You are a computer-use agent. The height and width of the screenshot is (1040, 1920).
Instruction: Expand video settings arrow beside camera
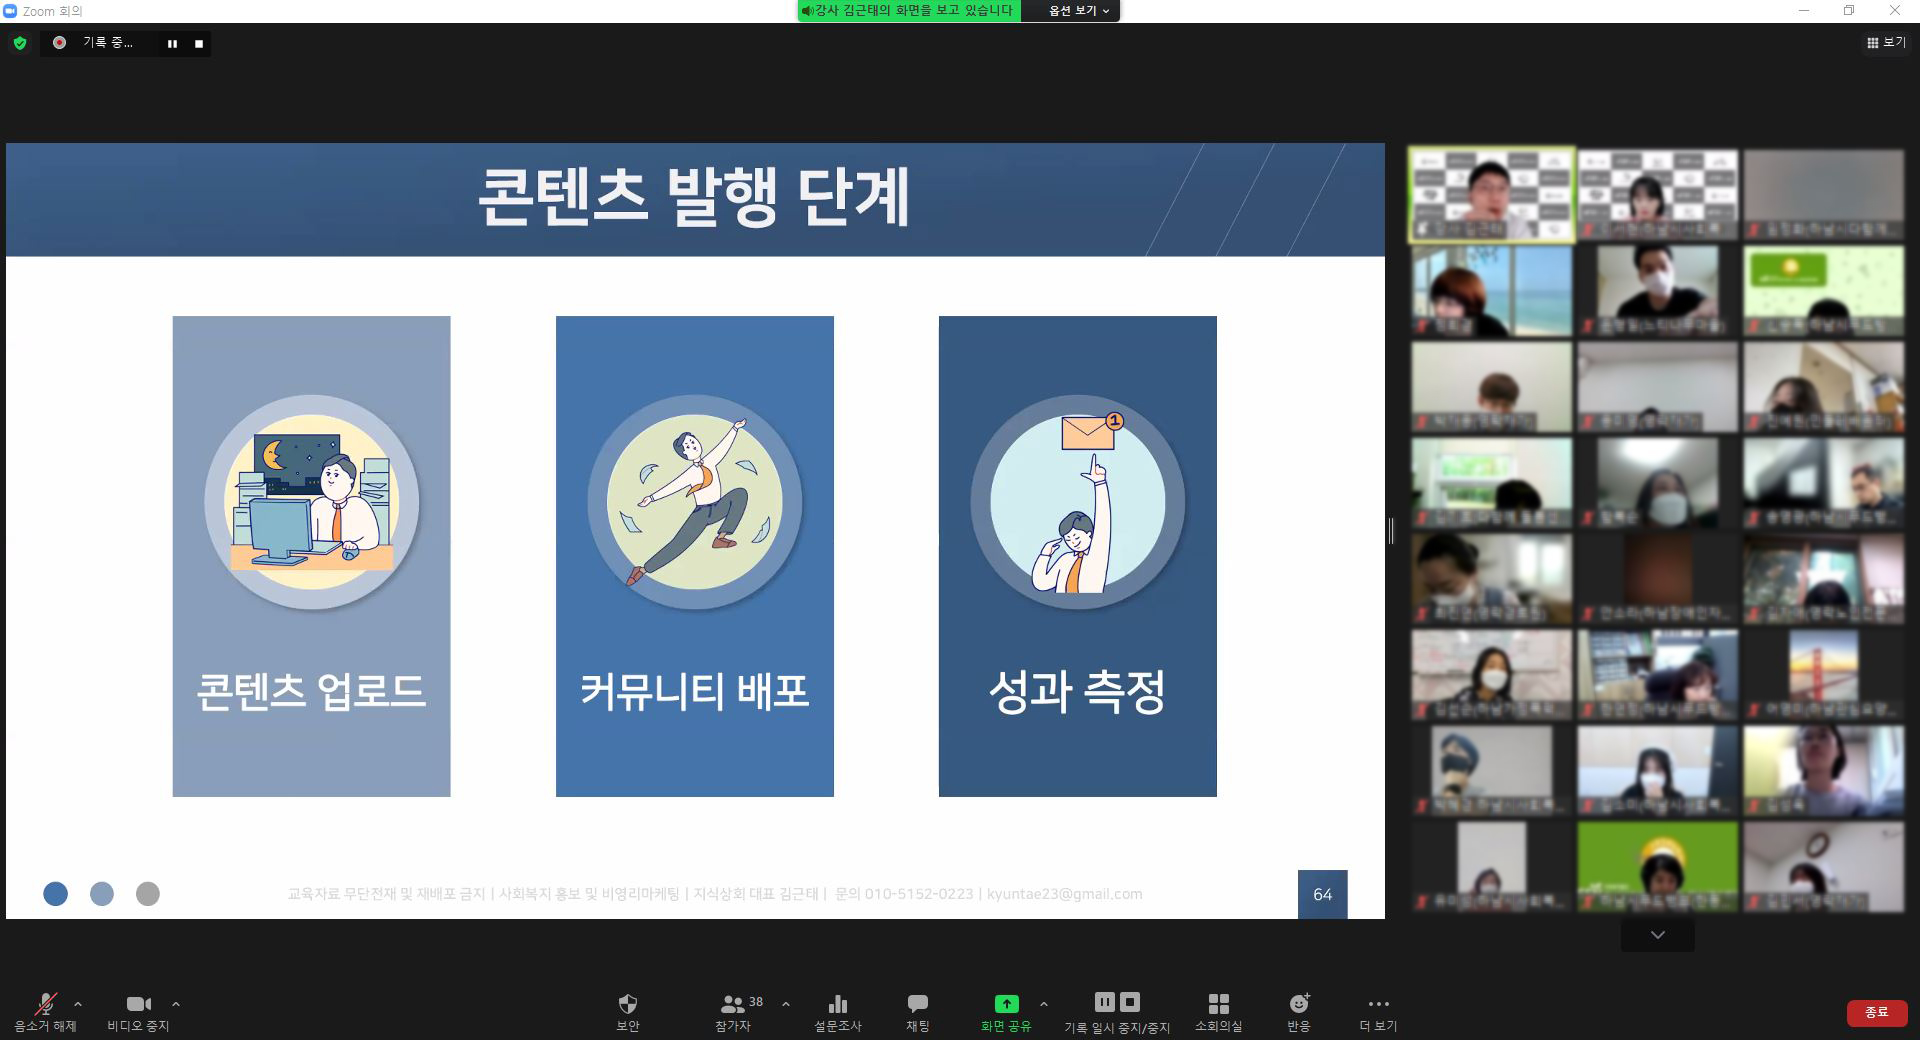(x=176, y=1004)
